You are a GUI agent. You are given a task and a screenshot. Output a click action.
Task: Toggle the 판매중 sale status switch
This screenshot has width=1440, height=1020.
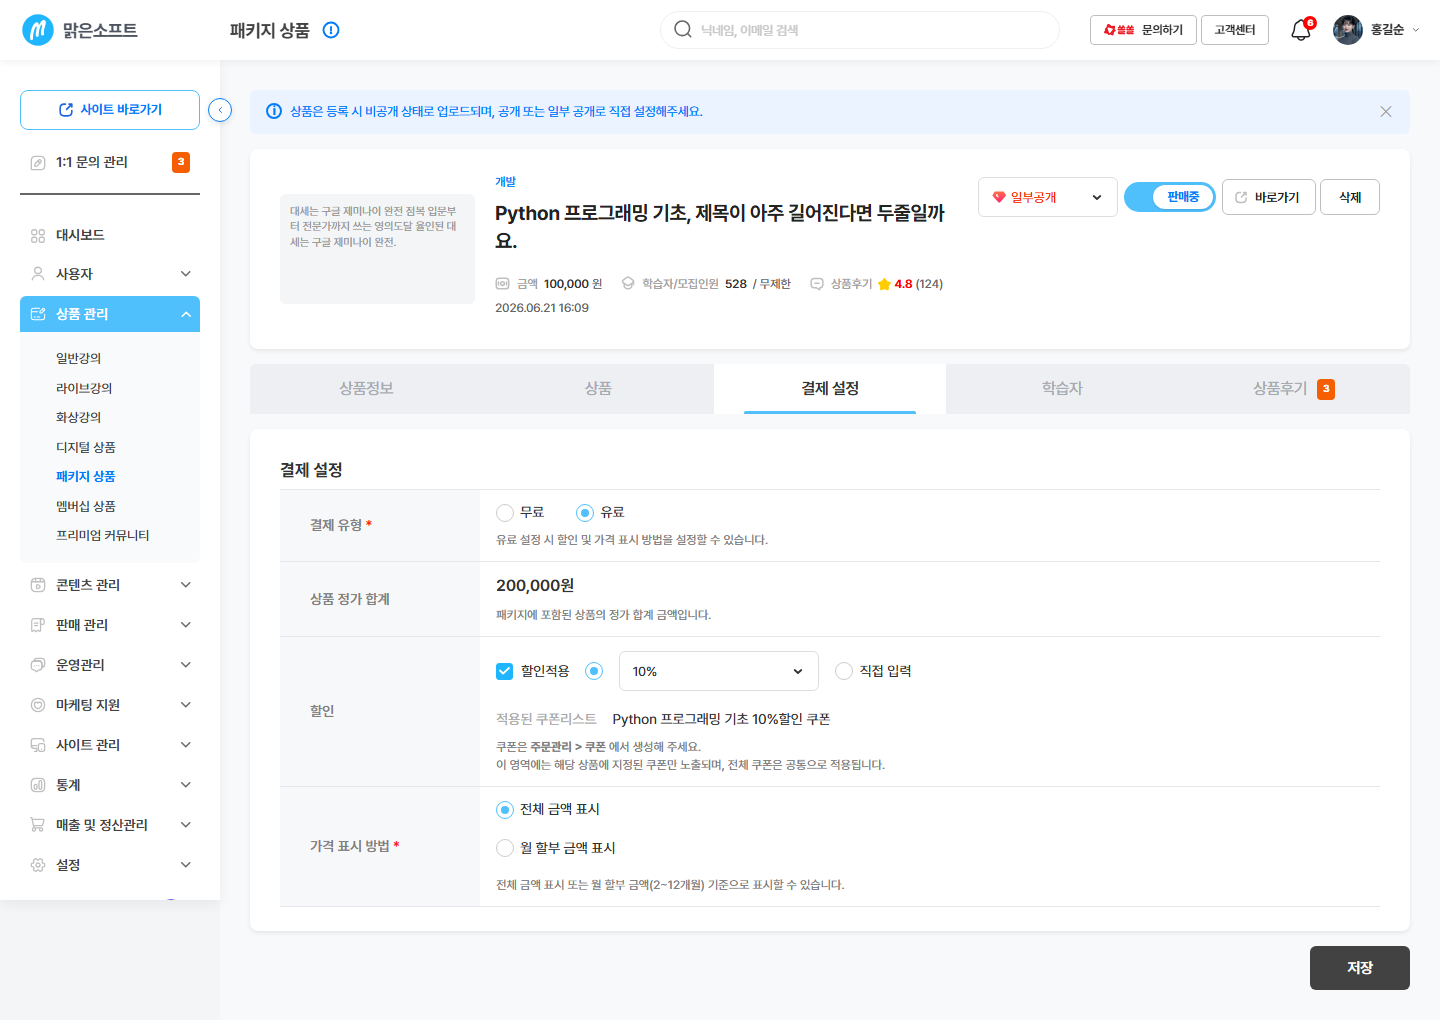click(x=1170, y=197)
